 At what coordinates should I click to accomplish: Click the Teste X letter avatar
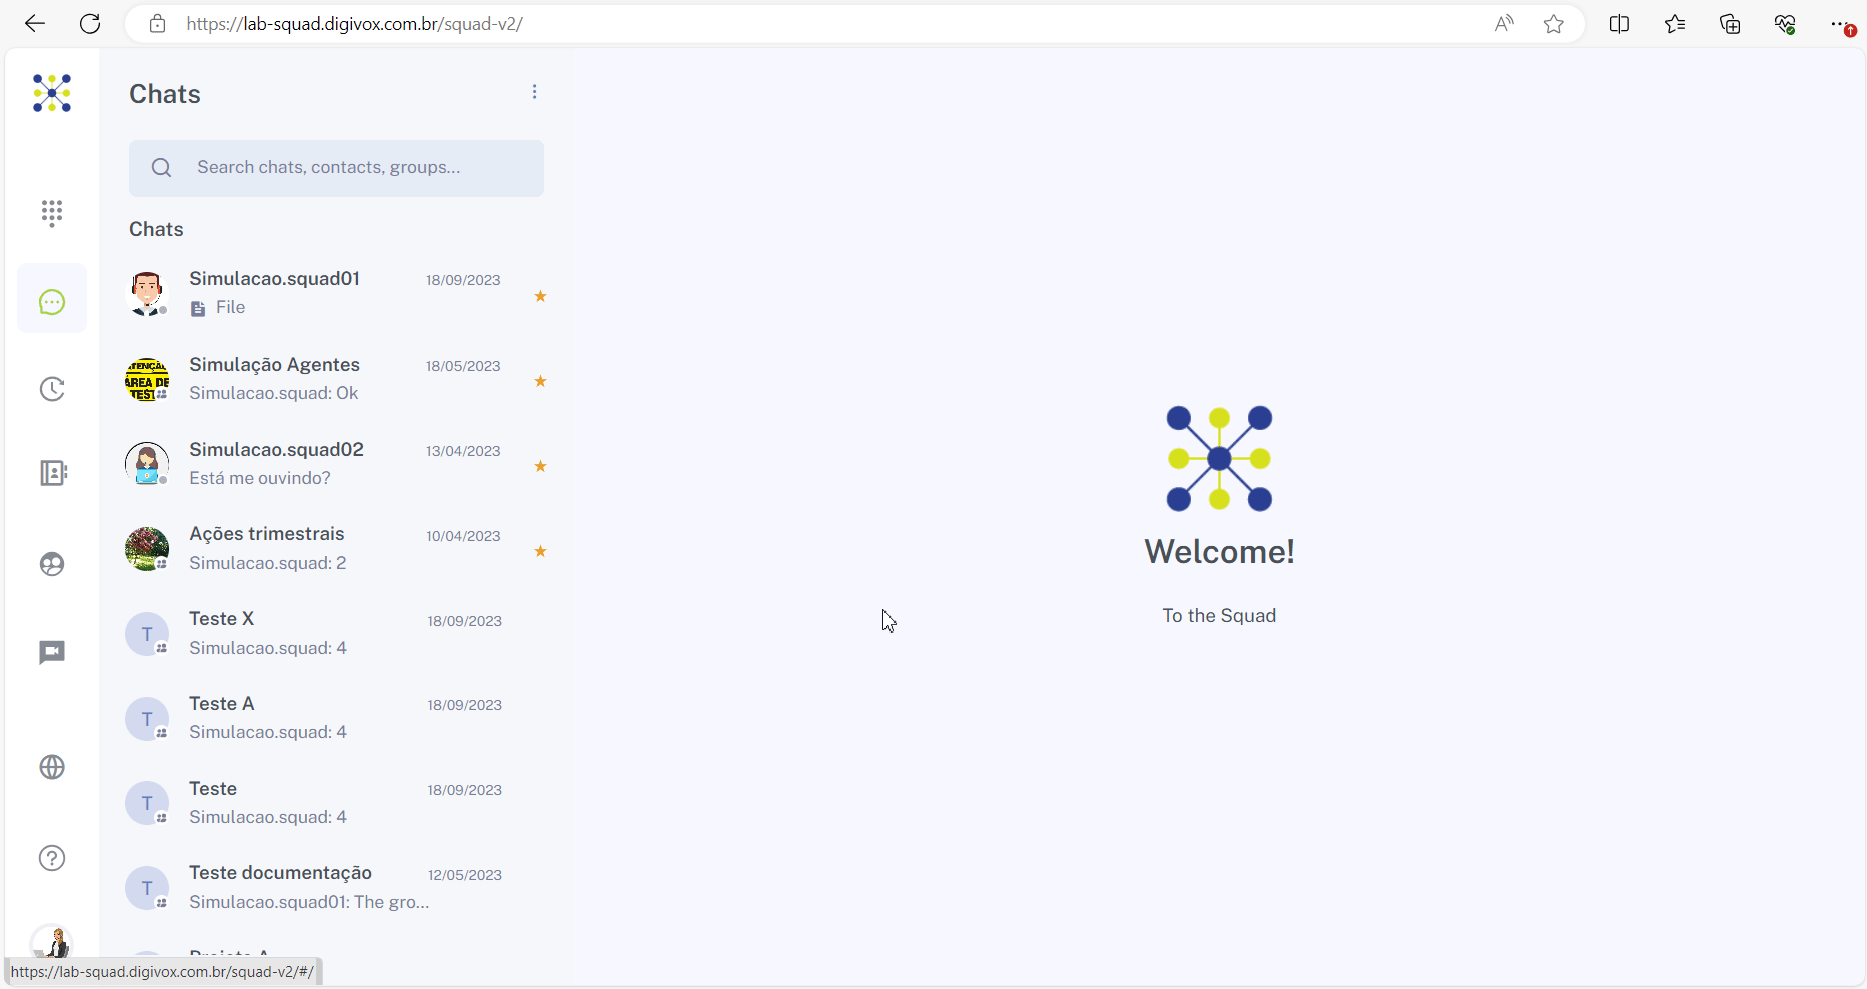(147, 634)
